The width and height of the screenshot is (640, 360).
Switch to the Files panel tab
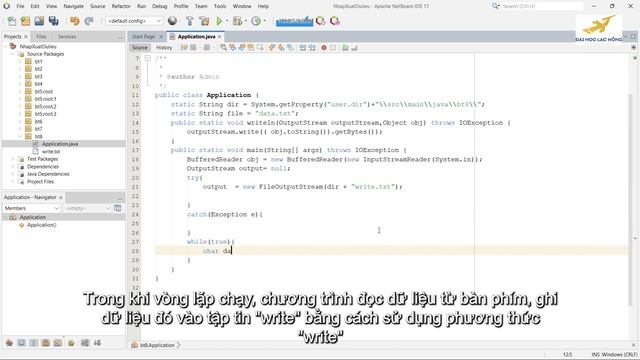pos(41,36)
